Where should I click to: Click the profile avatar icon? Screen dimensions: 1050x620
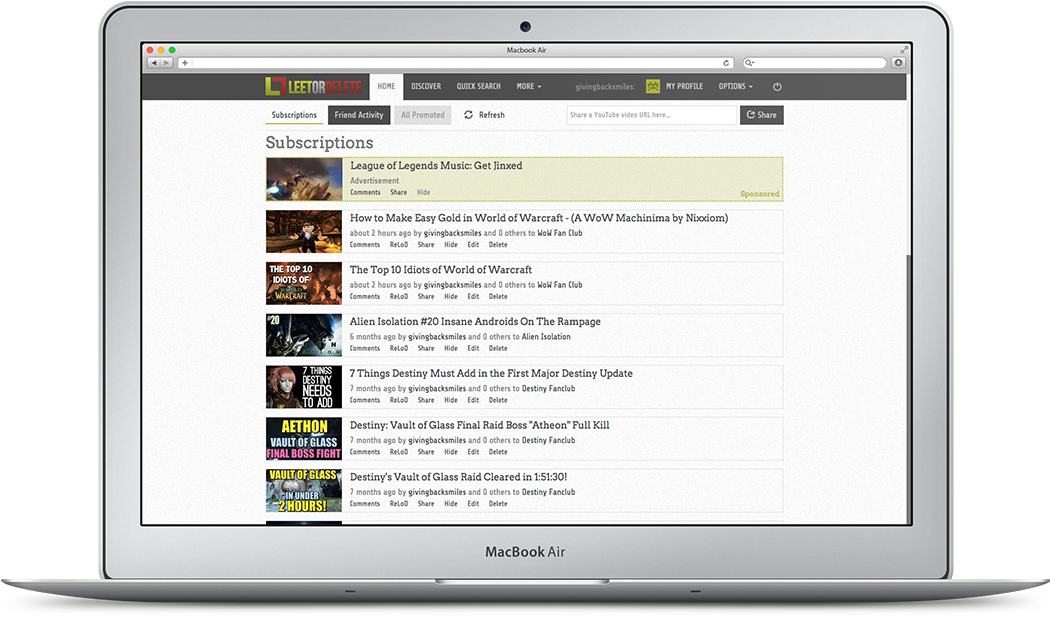[x=653, y=86]
